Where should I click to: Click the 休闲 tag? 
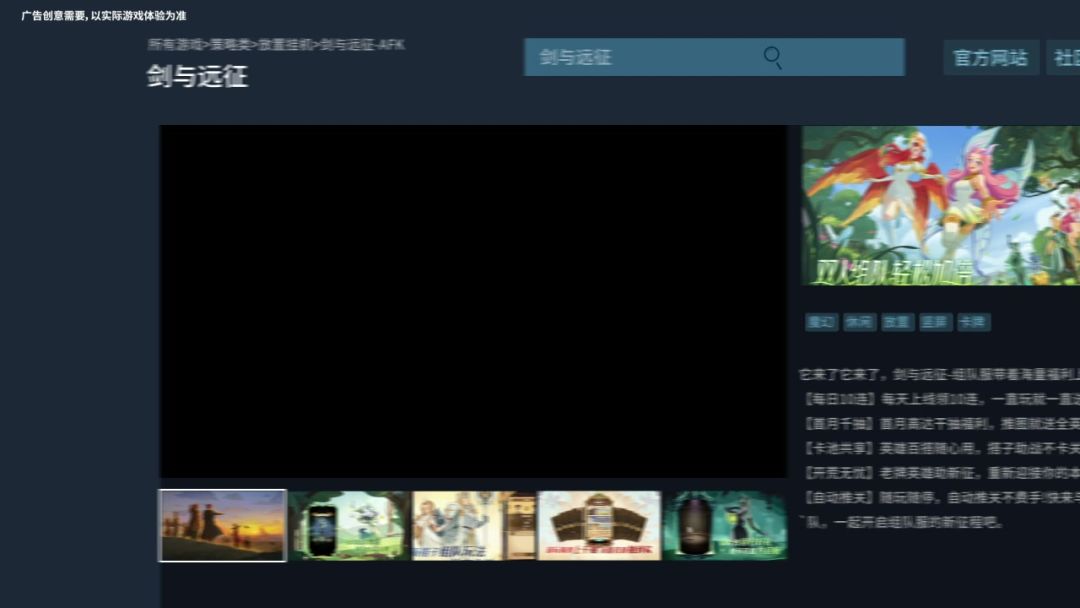pyautogui.click(x=860, y=322)
